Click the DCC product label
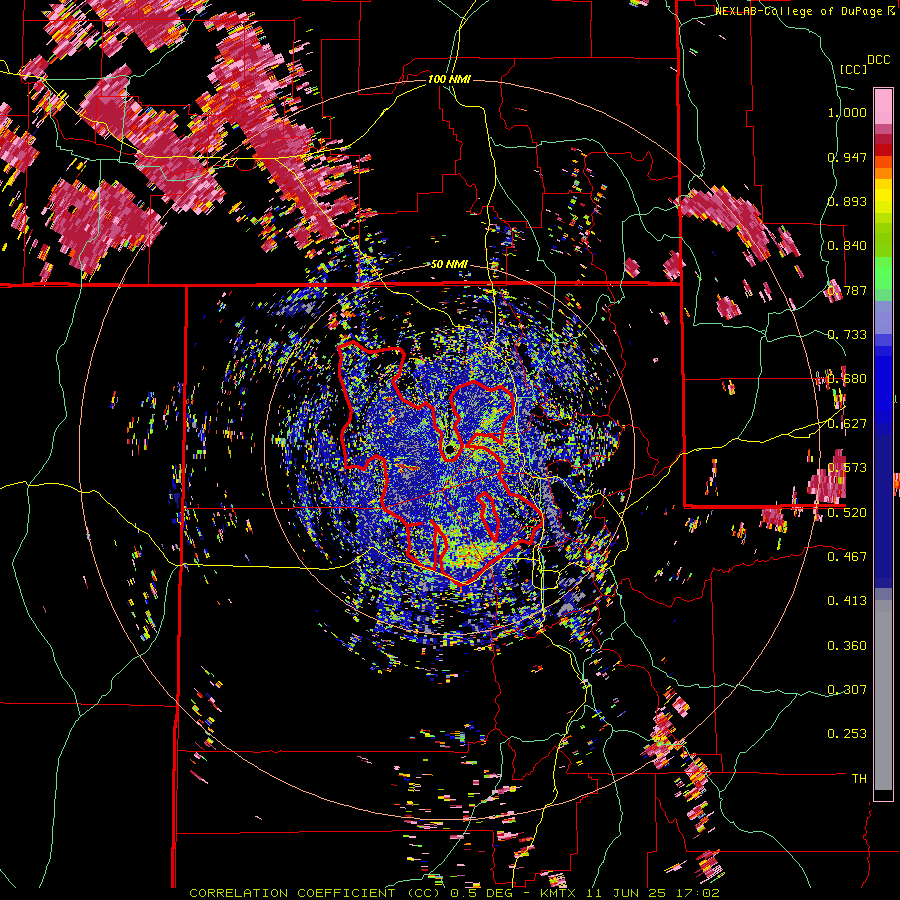This screenshot has width=900, height=900. [878, 60]
